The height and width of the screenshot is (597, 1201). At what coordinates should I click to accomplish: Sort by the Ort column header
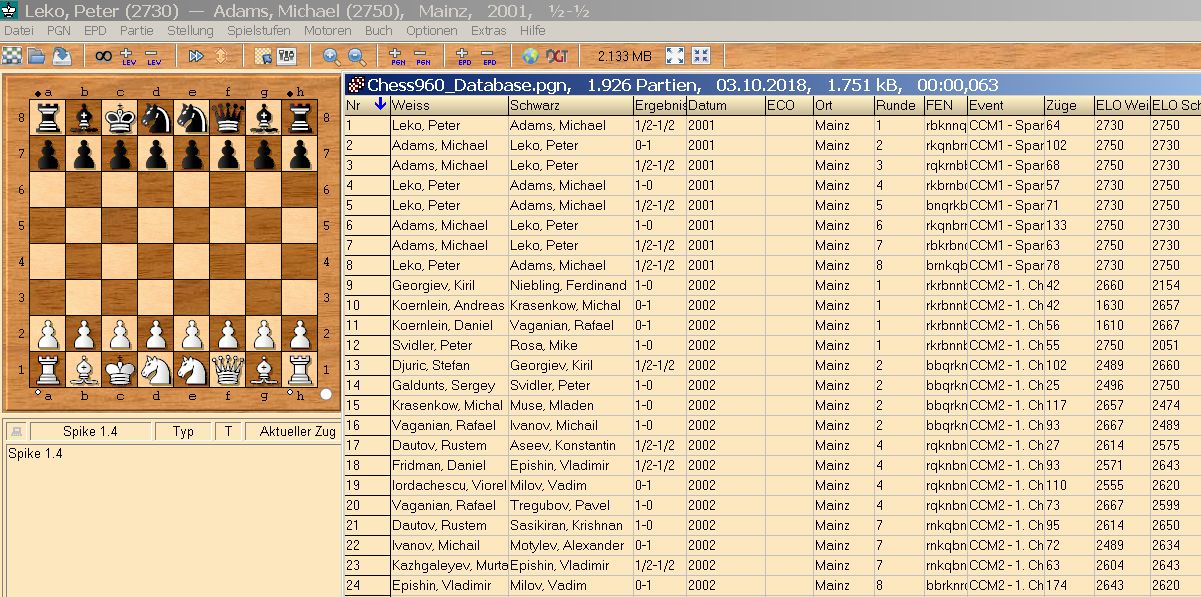[842, 105]
